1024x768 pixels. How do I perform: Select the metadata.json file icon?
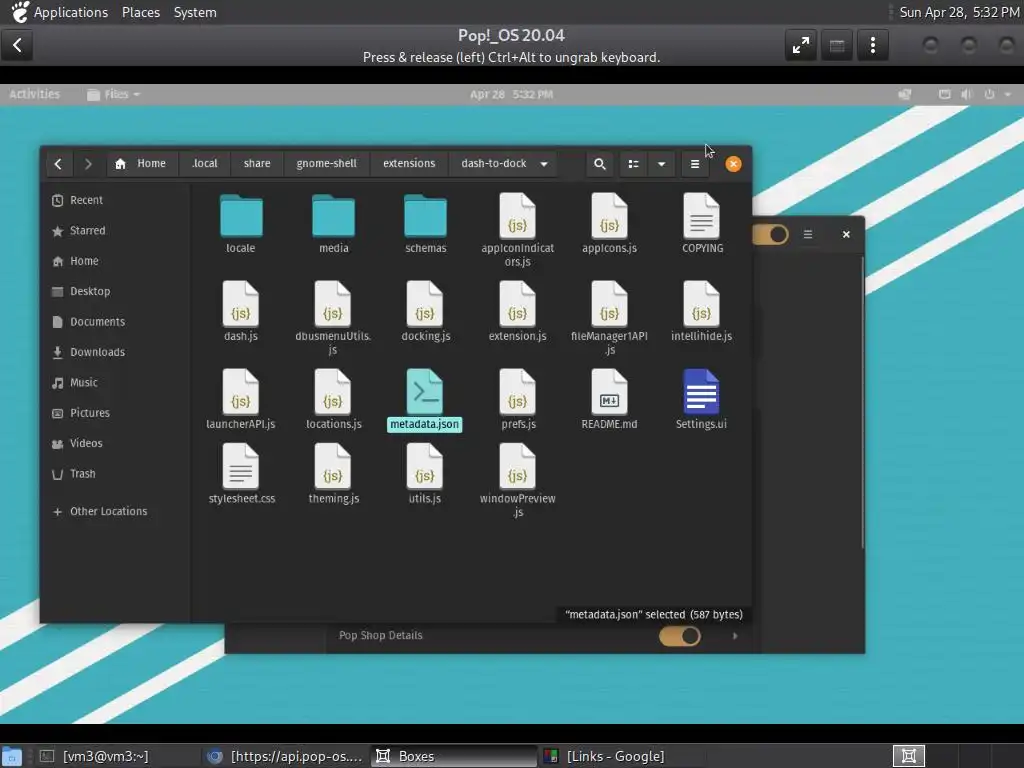coord(425,391)
